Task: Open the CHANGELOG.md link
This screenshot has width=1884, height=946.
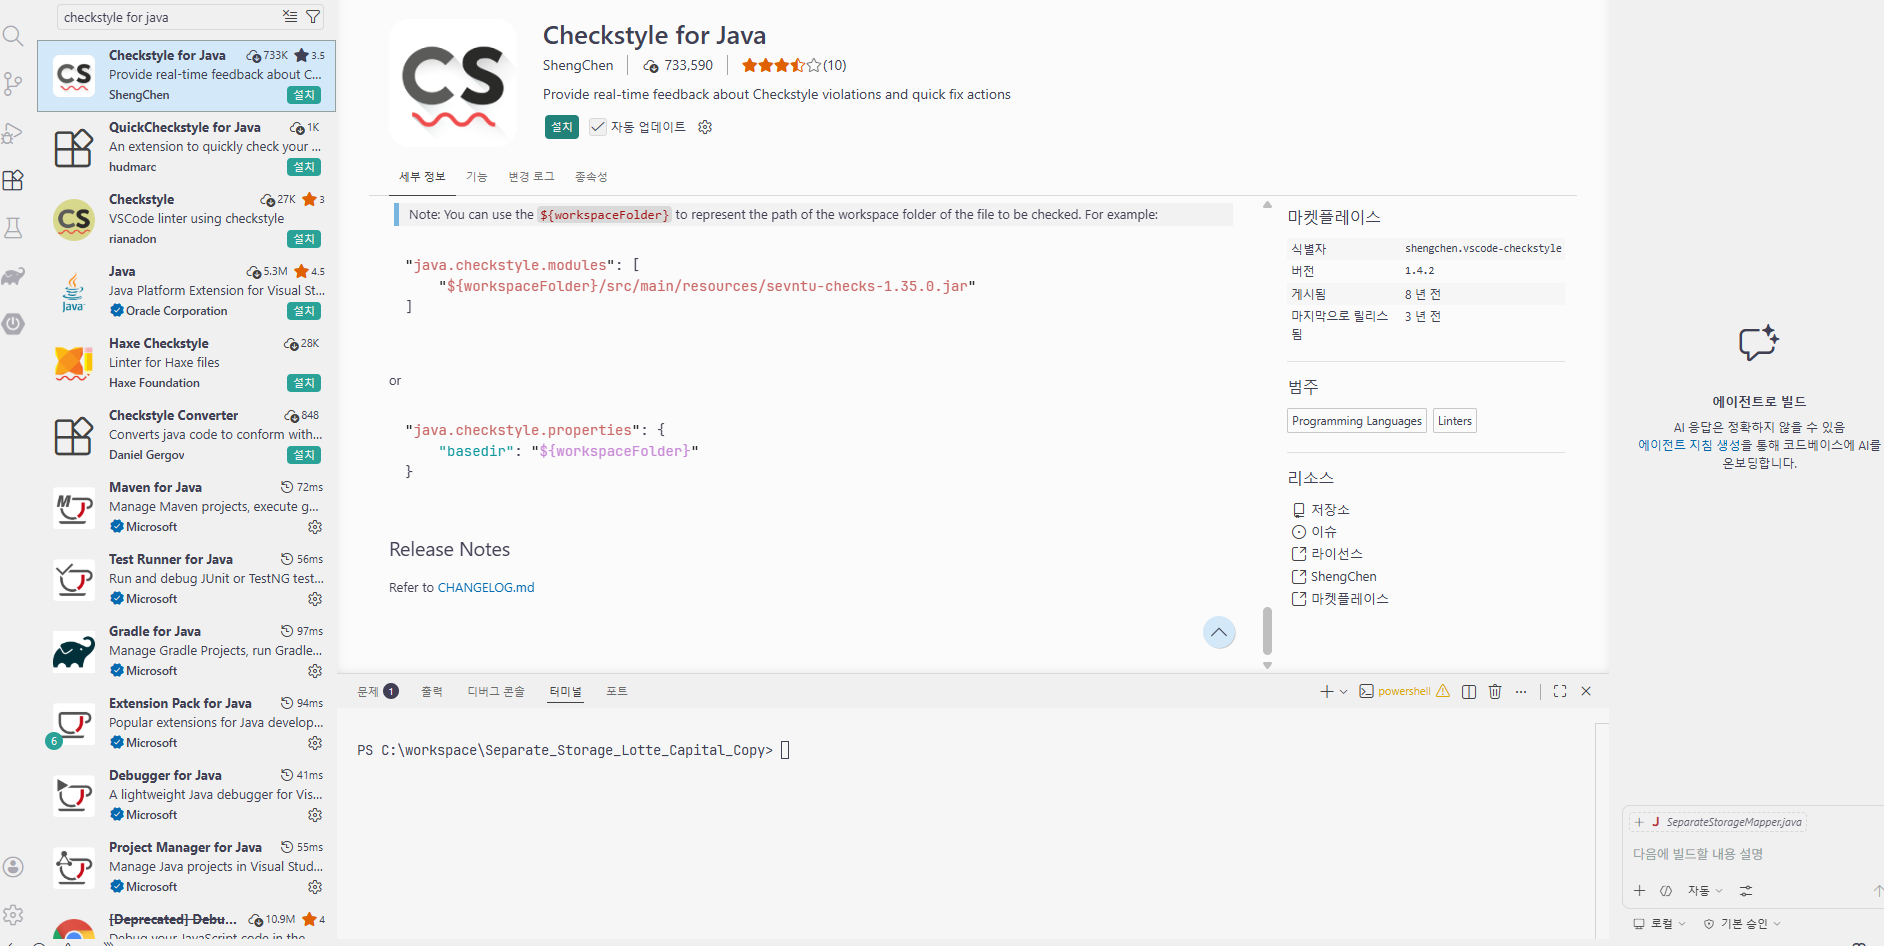Action: (x=486, y=588)
